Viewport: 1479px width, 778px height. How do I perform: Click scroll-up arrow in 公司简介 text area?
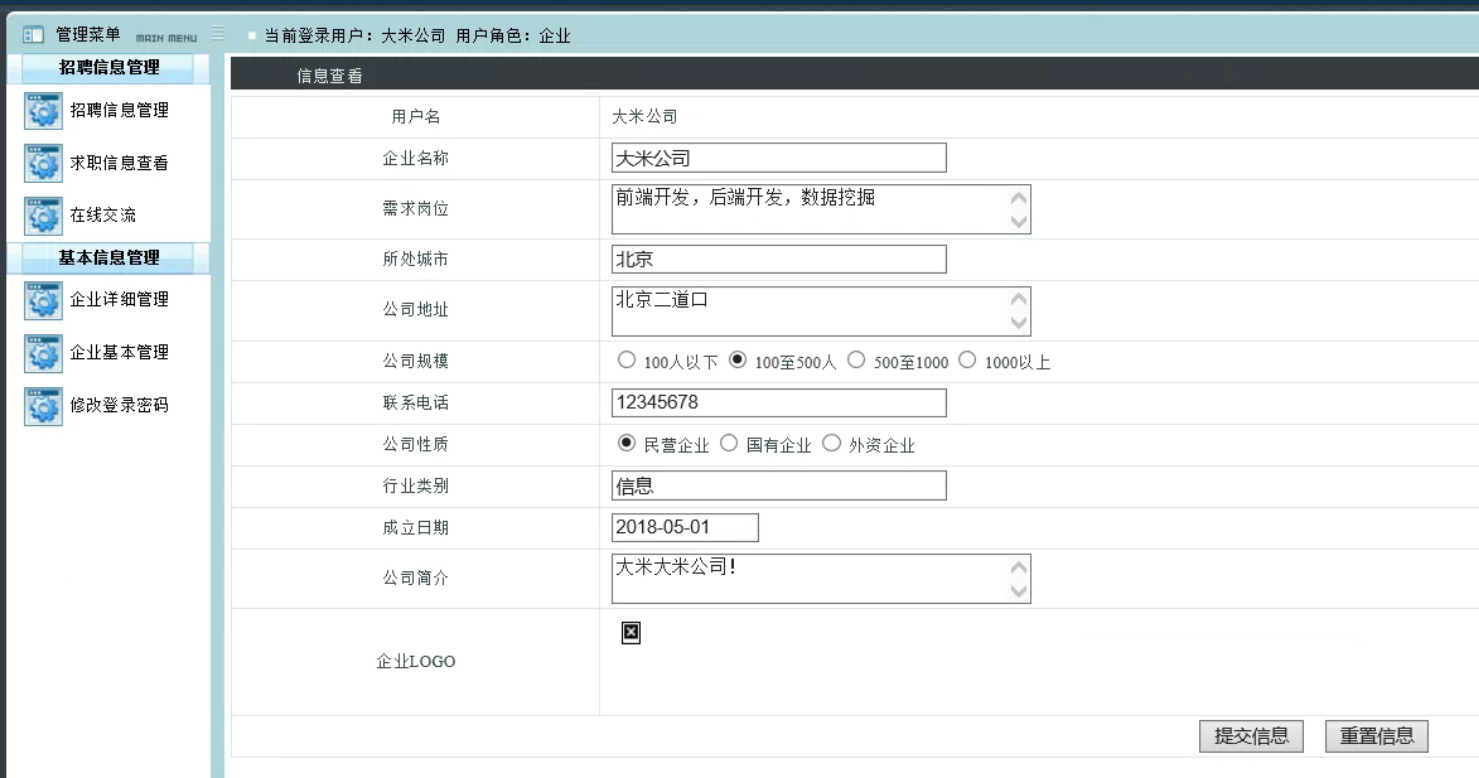point(1019,567)
